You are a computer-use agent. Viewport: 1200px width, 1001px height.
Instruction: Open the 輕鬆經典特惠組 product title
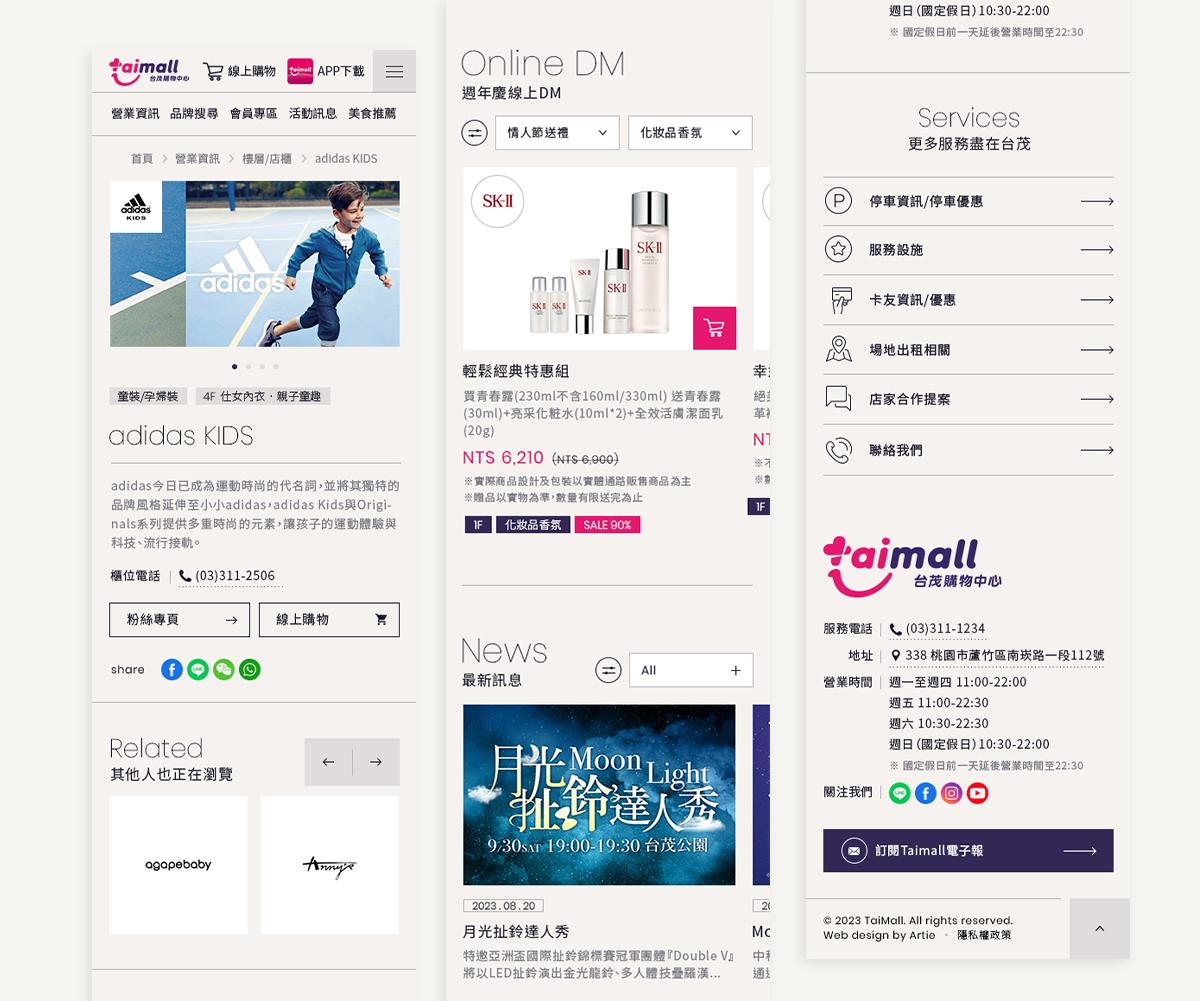click(516, 371)
